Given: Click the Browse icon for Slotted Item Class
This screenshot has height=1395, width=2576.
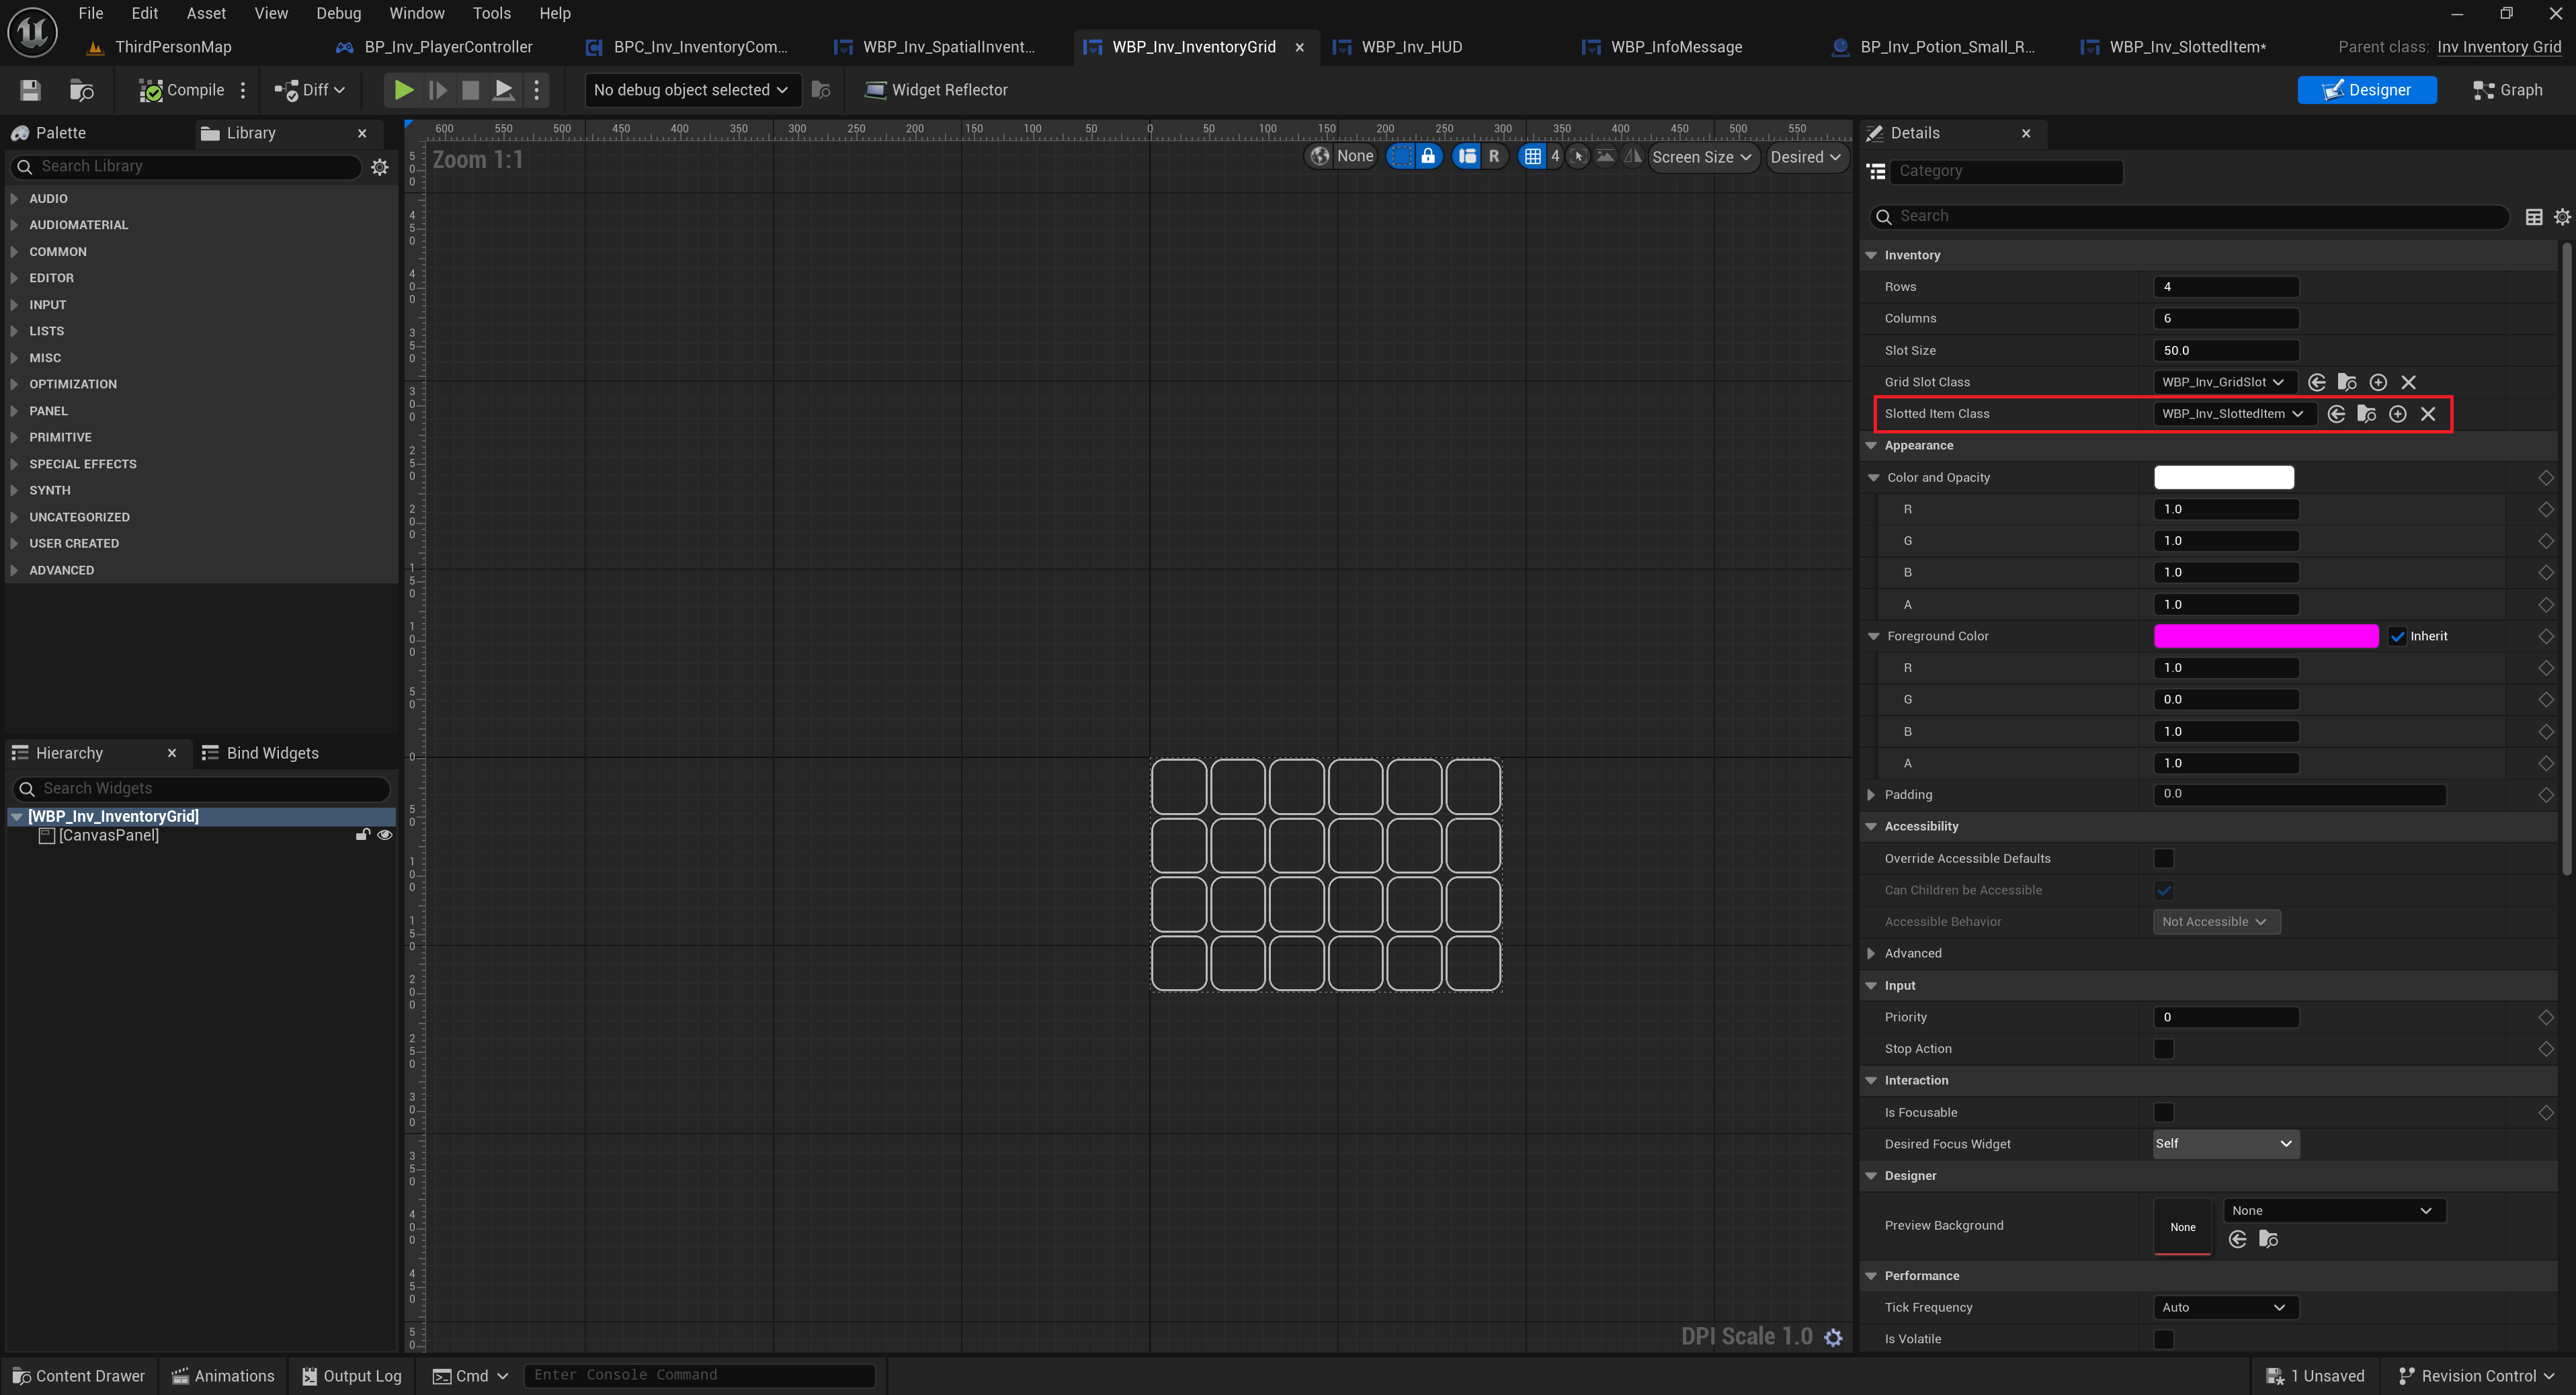Looking at the screenshot, I should coord(2366,414).
